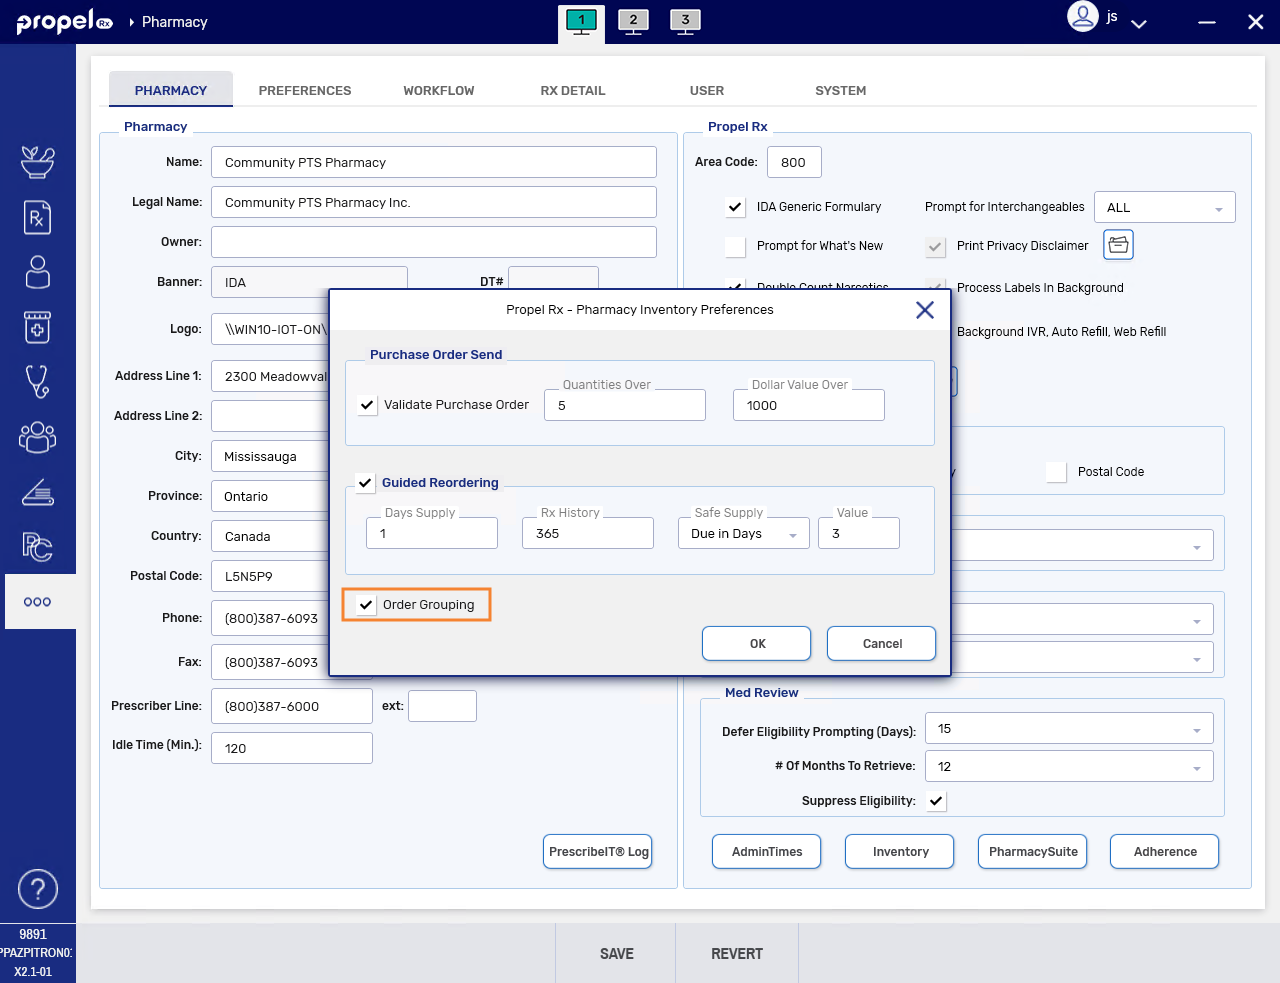
Task: Open the stethoscope prescriber sidebar icon
Action: click(37, 381)
